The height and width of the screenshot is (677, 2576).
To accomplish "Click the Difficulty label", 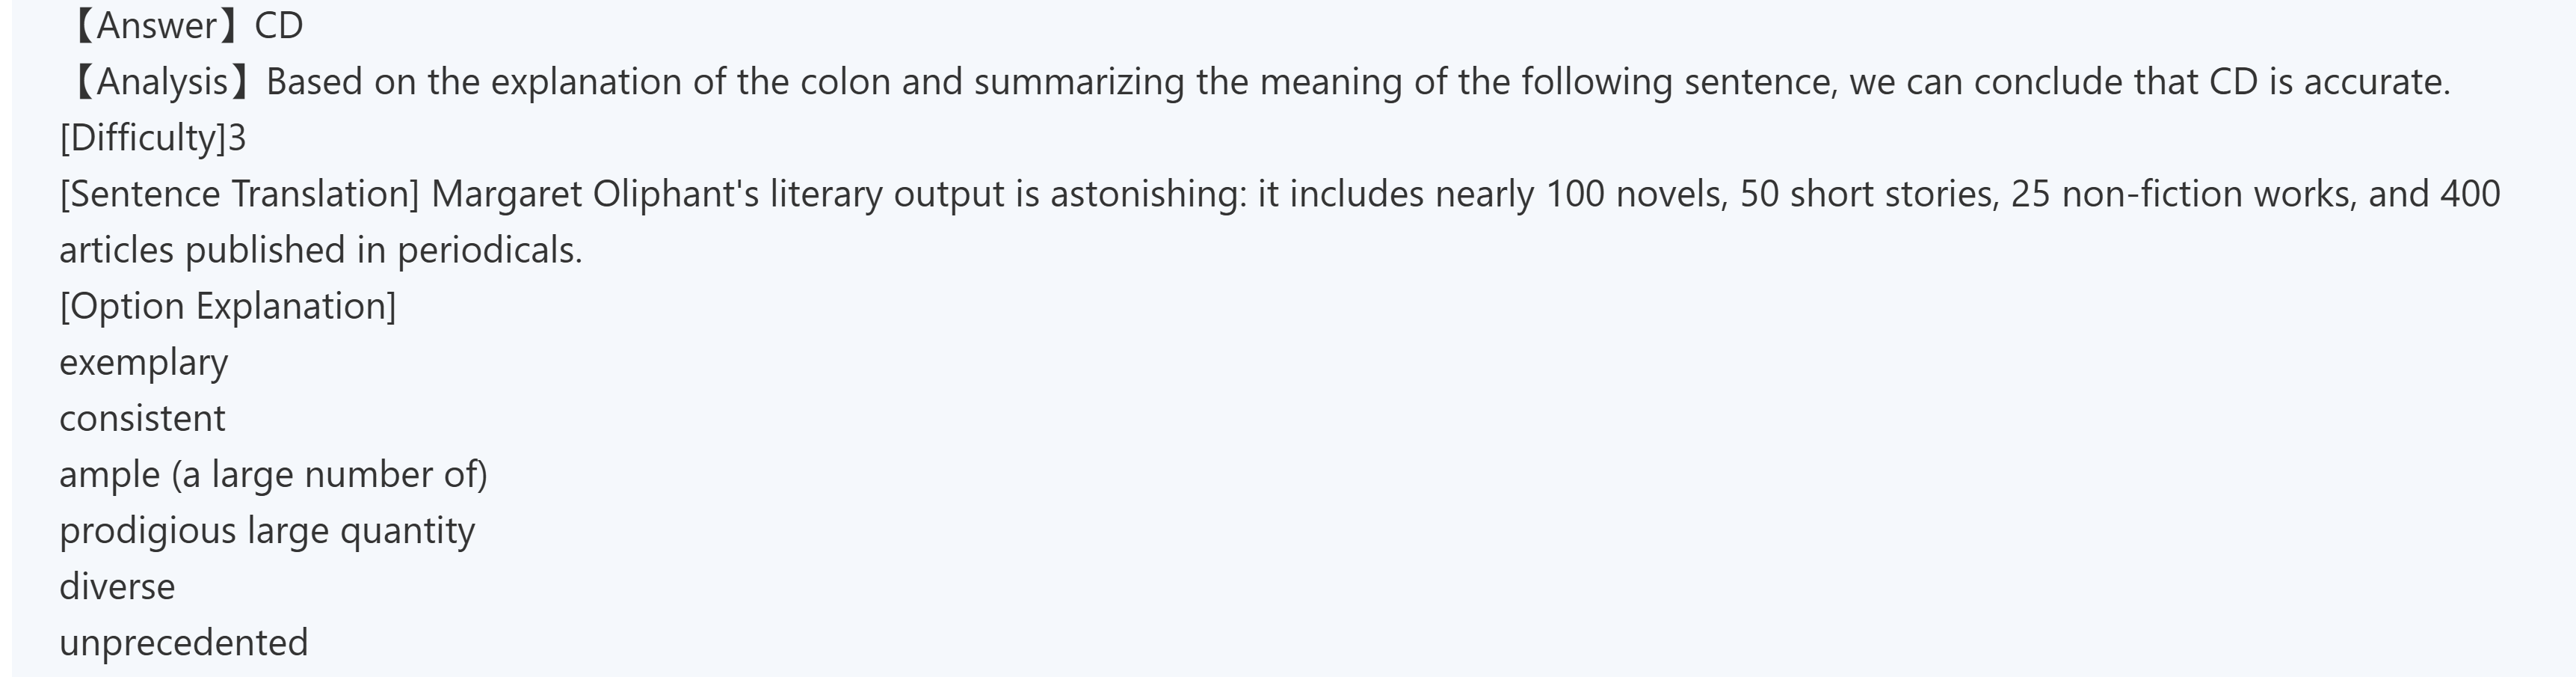I will [x=143, y=138].
